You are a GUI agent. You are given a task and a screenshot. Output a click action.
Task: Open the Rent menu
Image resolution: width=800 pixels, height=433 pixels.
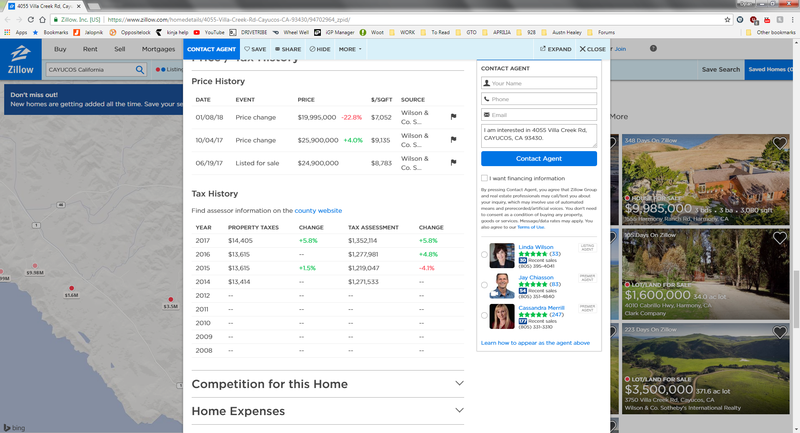(x=90, y=49)
